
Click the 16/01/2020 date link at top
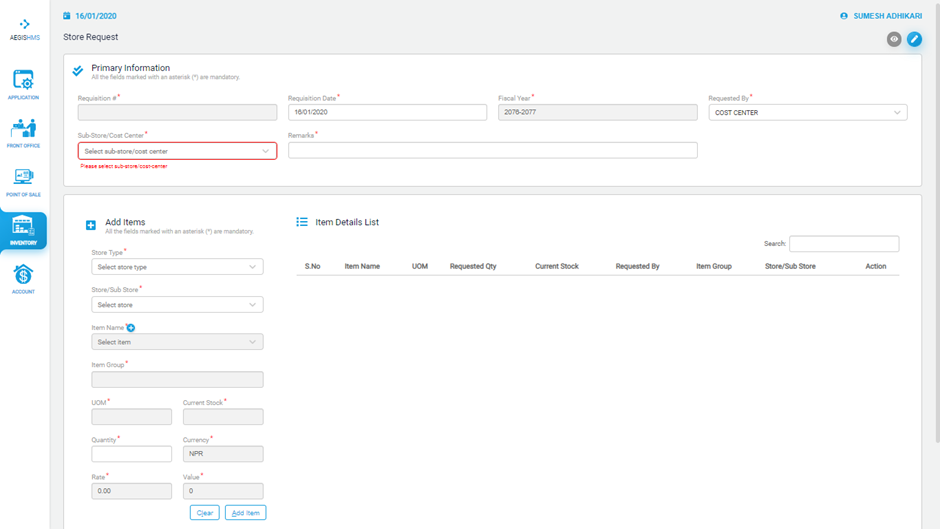point(96,16)
